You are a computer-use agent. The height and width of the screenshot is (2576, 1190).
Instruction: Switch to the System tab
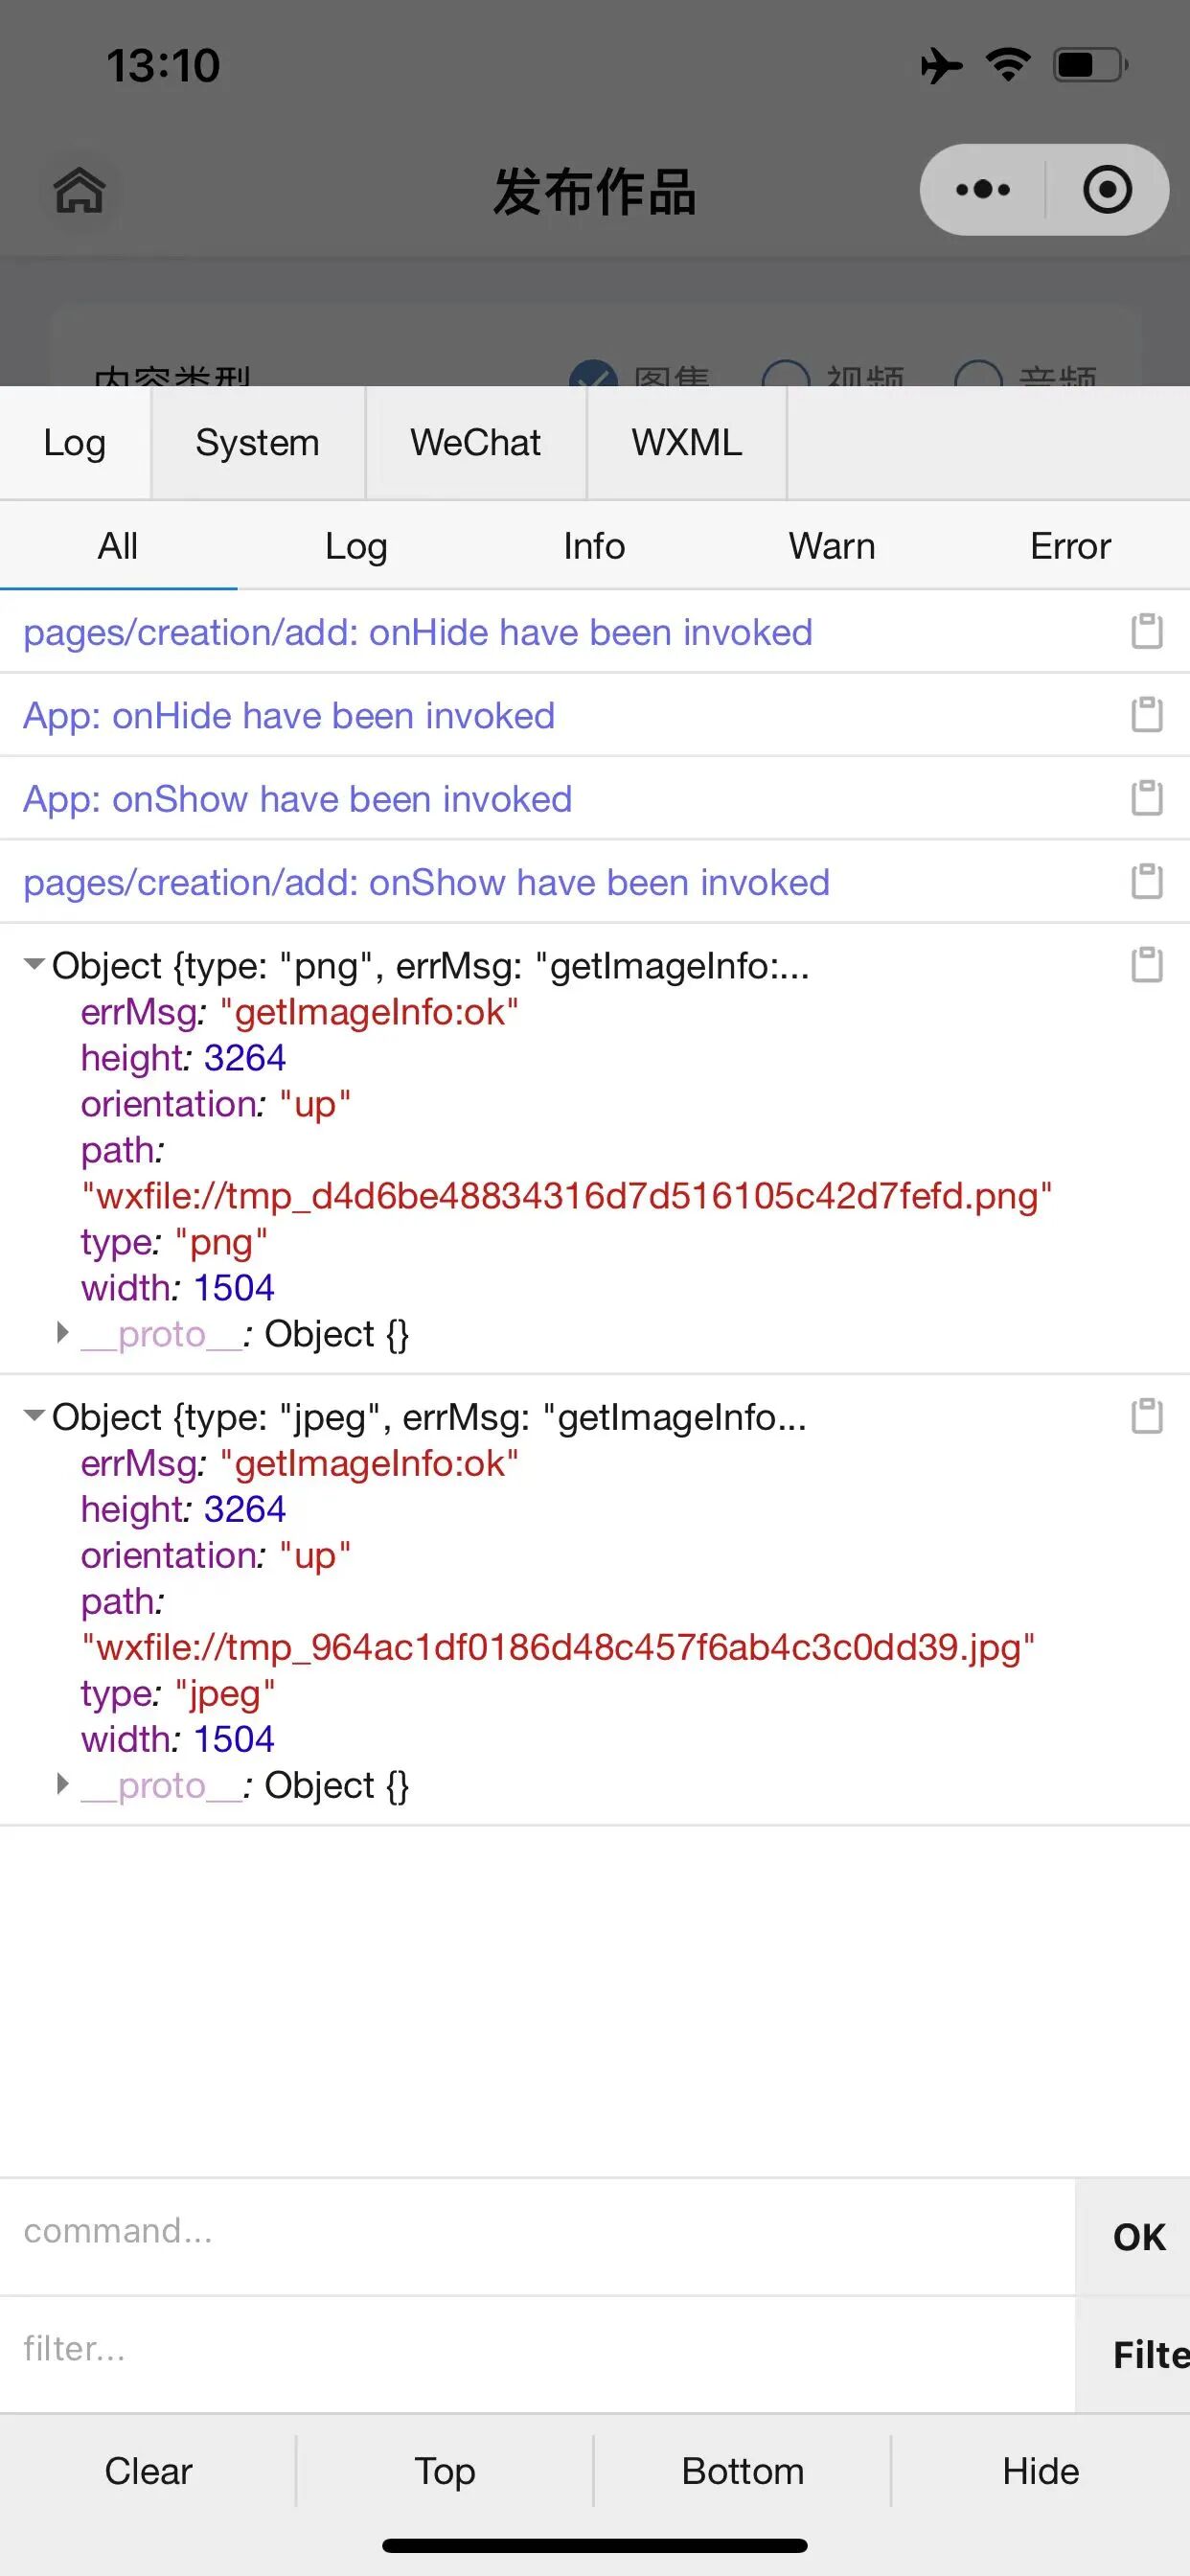click(257, 442)
